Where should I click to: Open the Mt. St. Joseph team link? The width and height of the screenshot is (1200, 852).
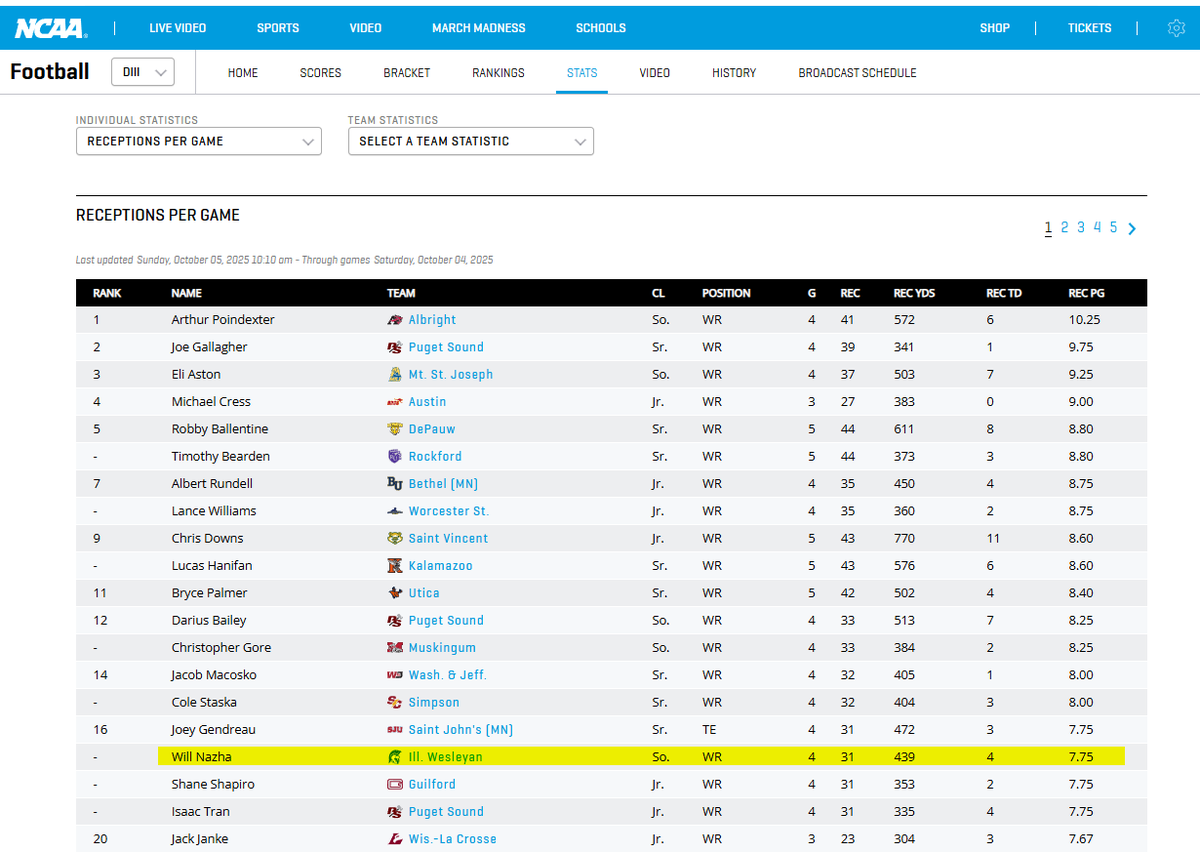(x=451, y=375)
